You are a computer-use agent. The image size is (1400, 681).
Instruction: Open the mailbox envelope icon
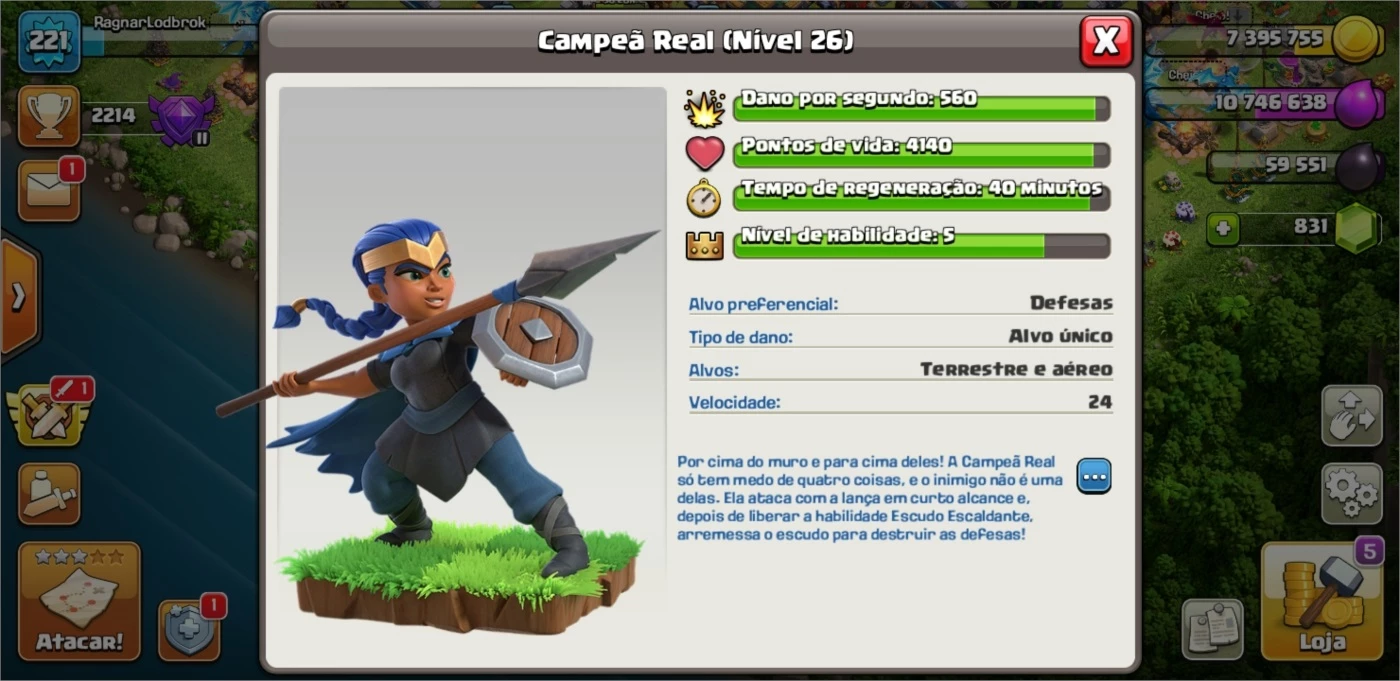(49, 190)
